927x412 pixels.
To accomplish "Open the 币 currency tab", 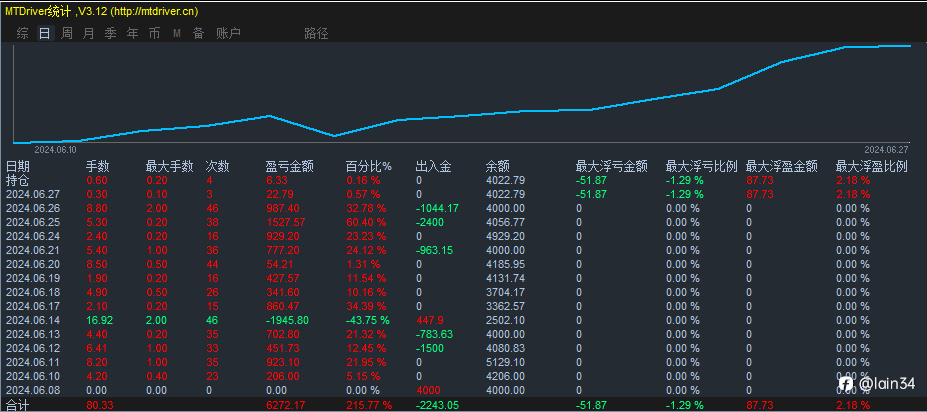I will pyautogui.click(x=154, y=34).
